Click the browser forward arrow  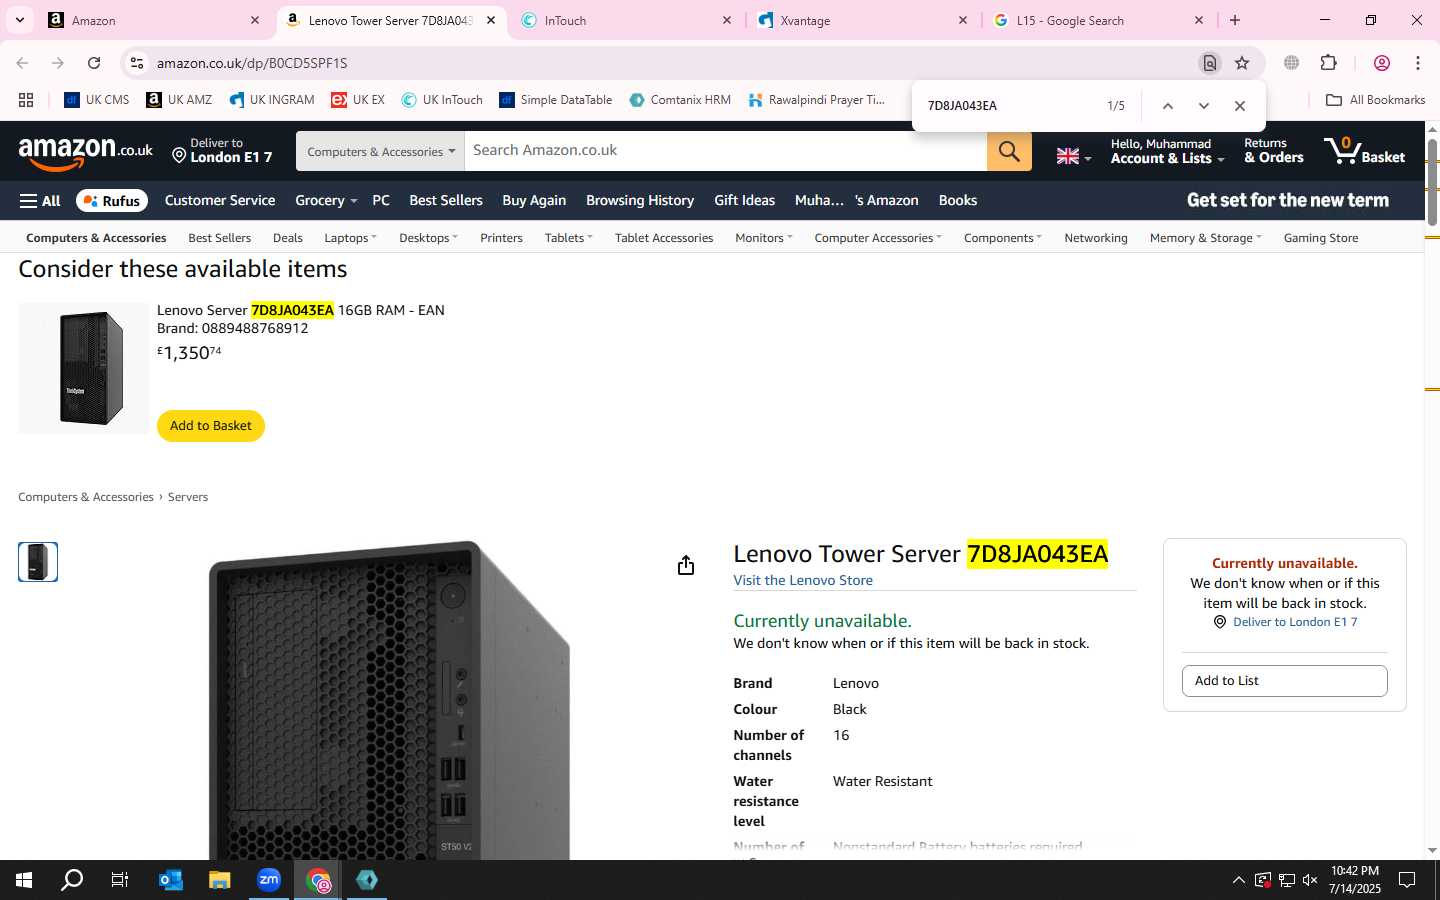coord(58,63)
